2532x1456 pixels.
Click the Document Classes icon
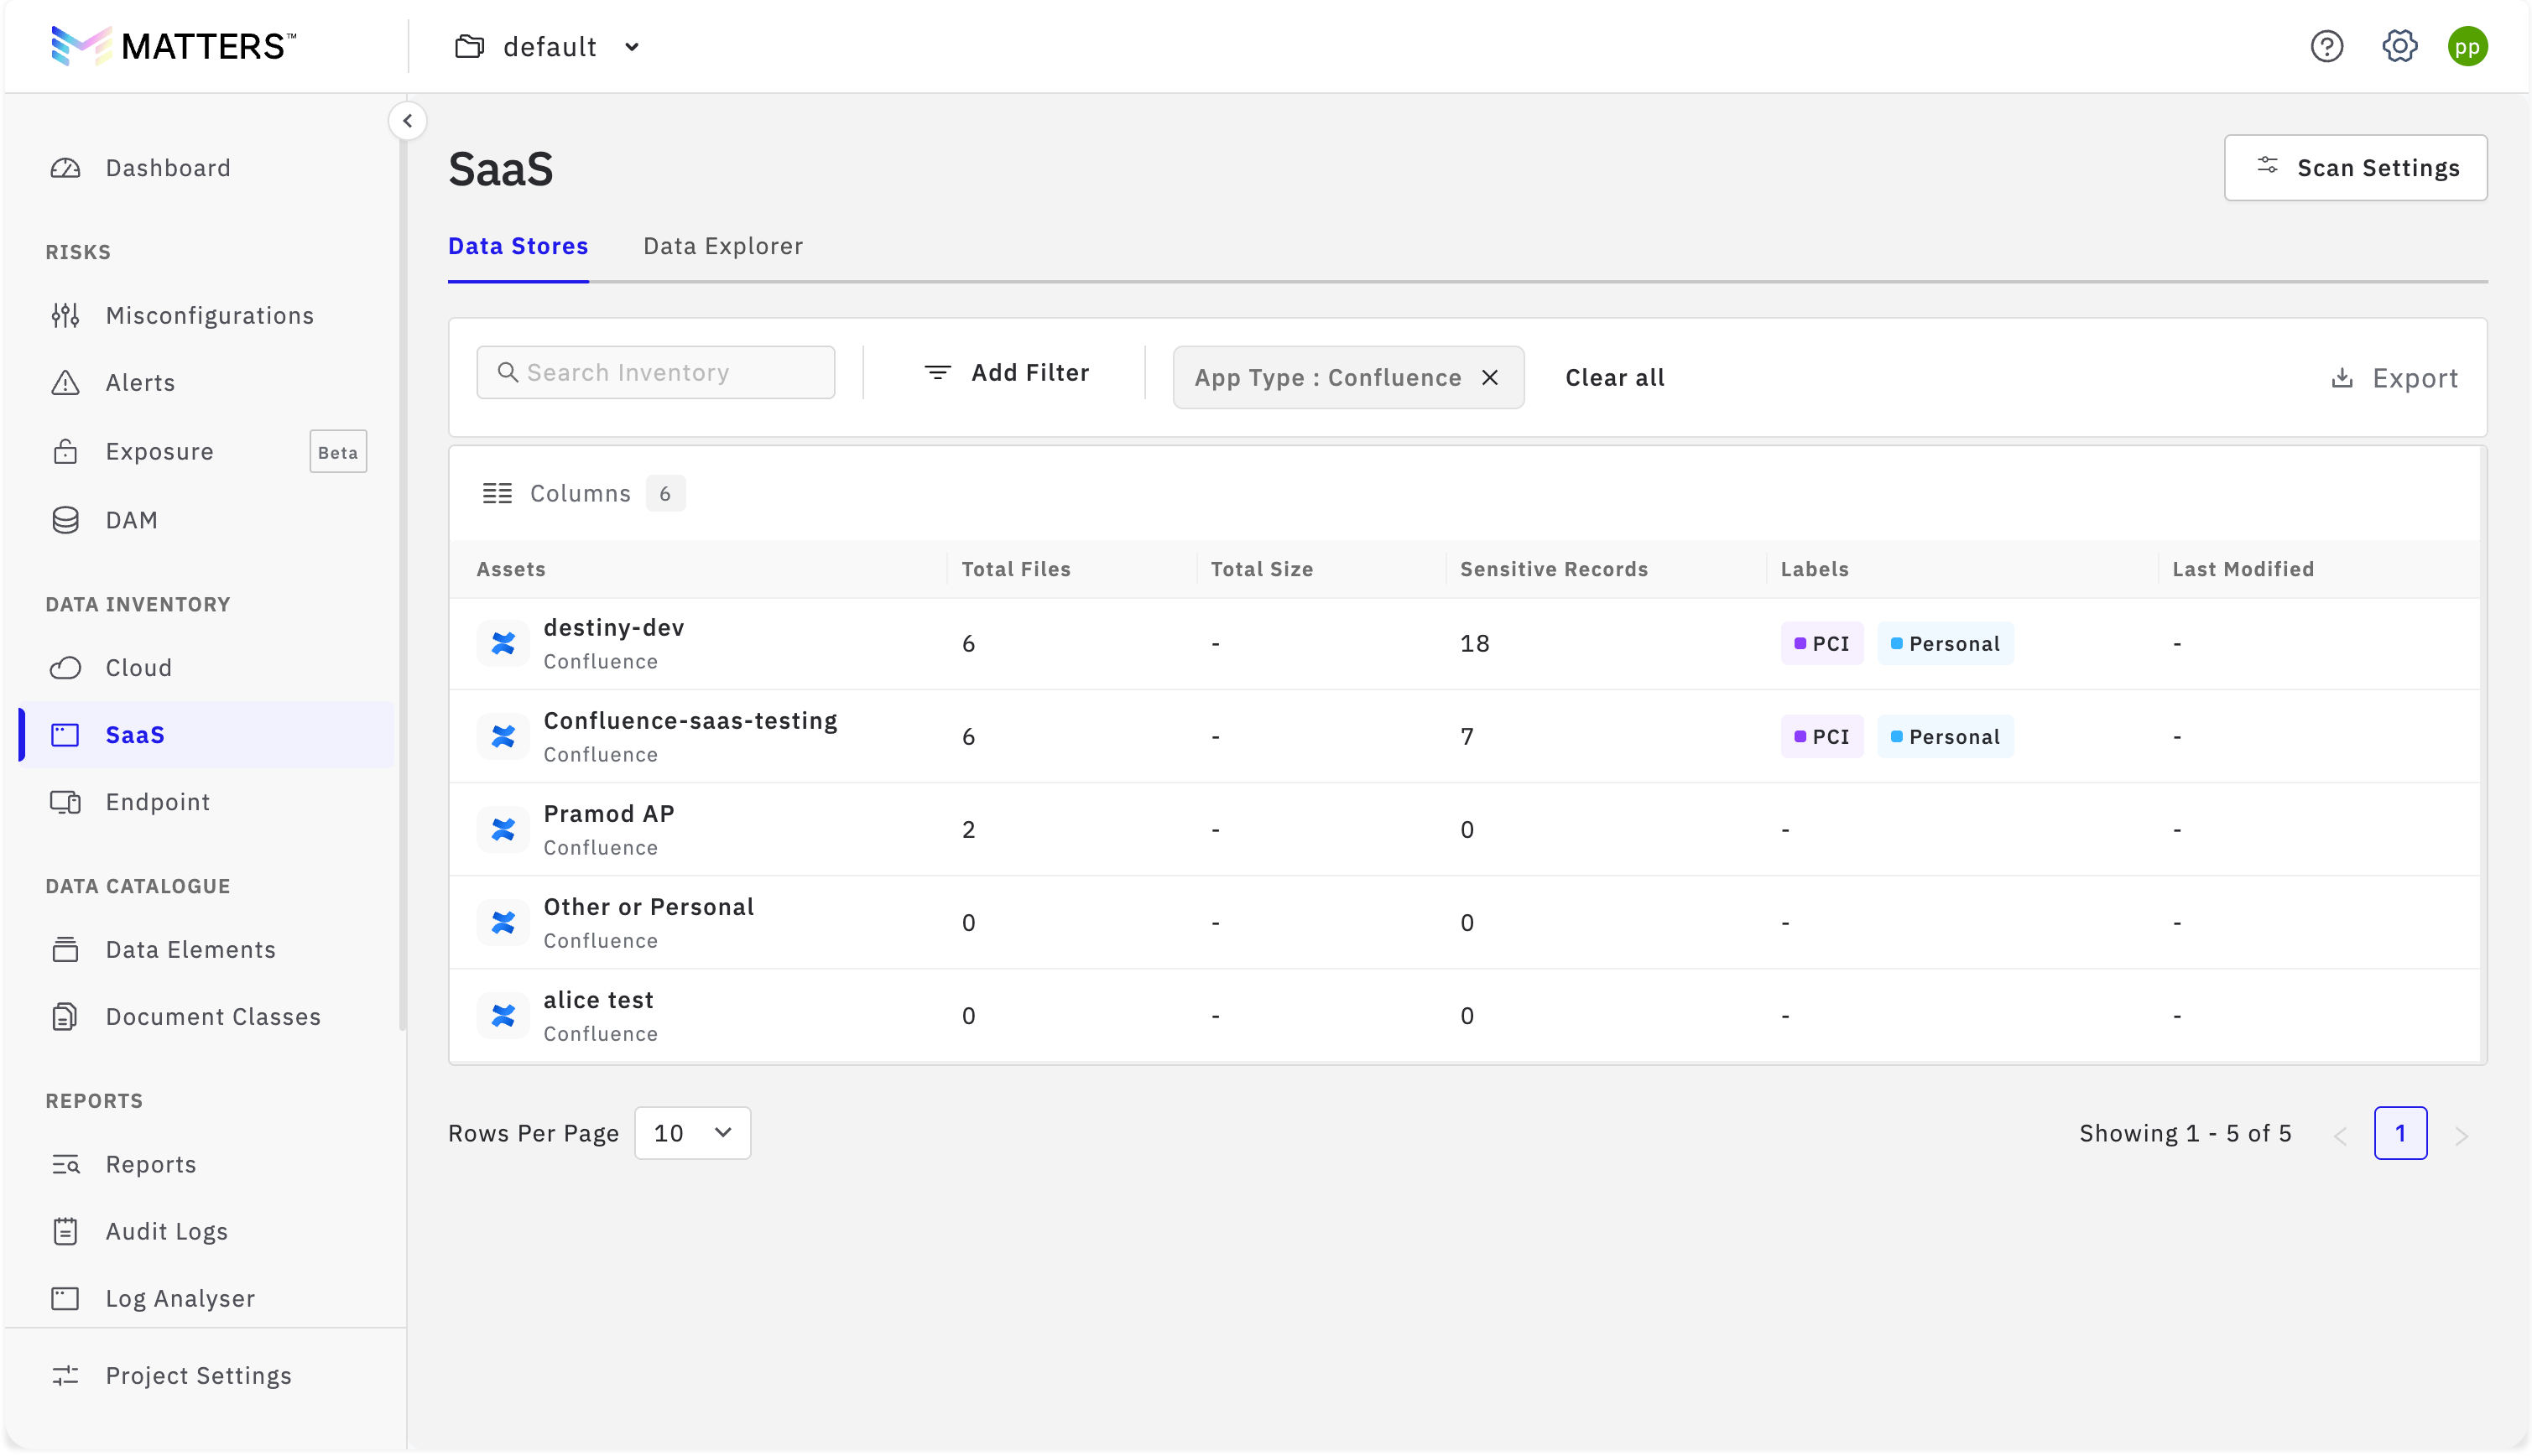65,1017
